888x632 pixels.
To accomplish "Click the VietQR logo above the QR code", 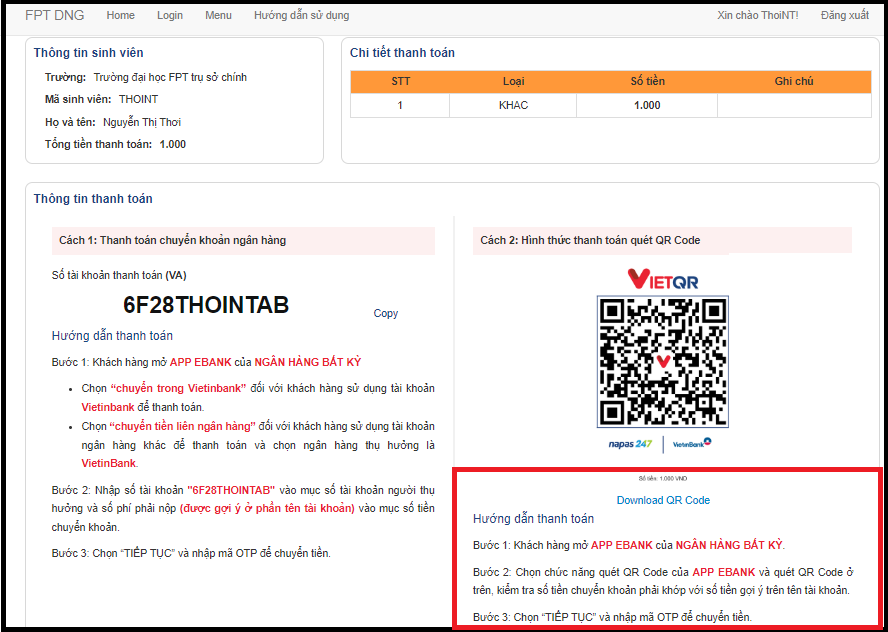I will [663, 279].
